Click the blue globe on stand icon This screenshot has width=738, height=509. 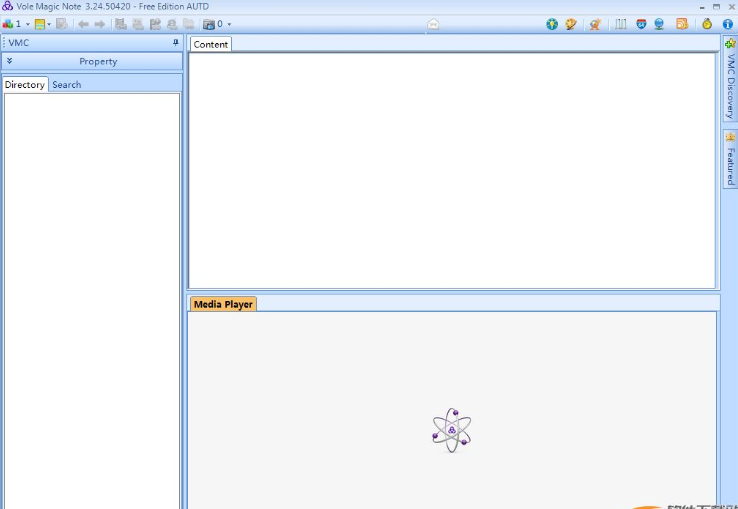tap(659, 24)
